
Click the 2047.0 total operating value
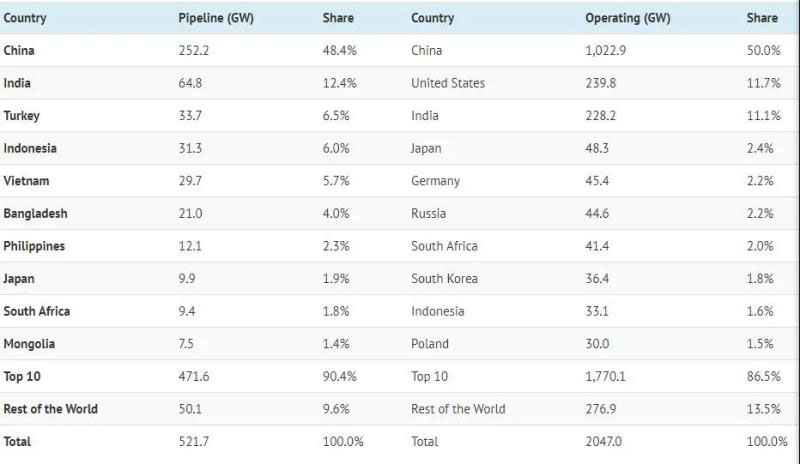606,441
